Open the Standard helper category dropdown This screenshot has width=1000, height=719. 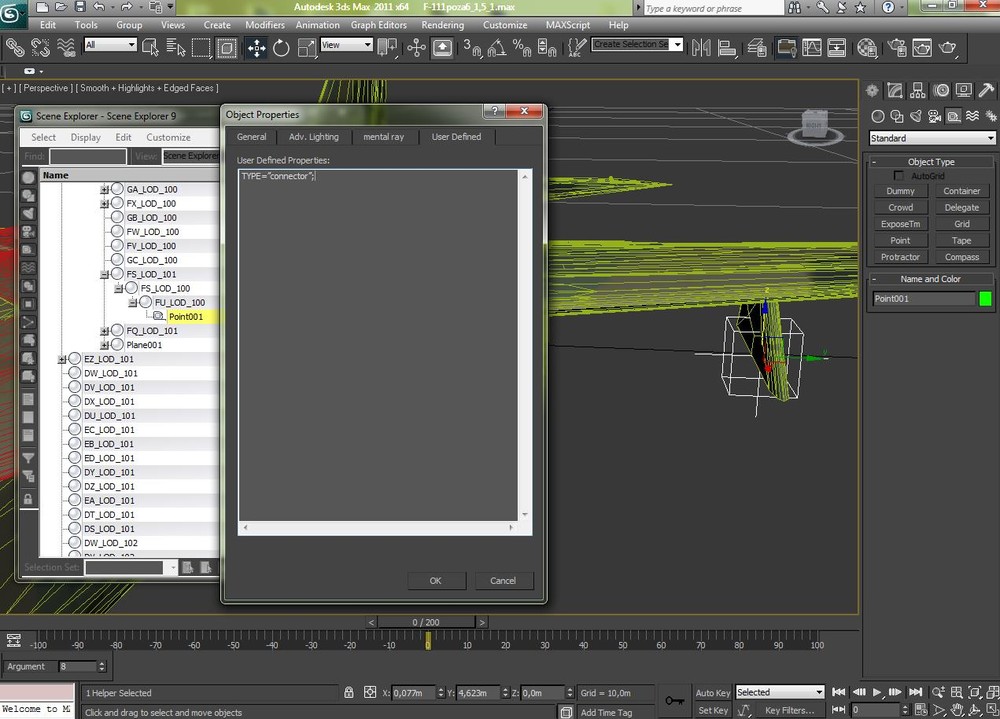point(932,138)
